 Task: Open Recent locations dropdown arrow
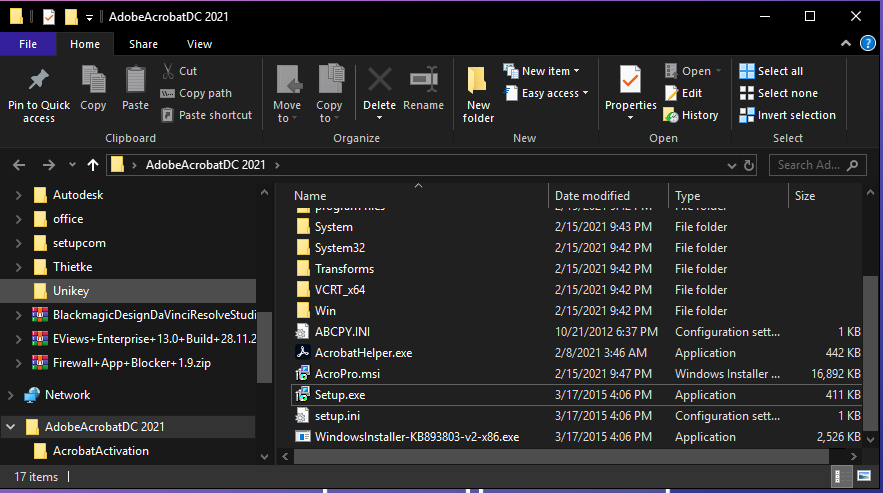pyautogui.click(x=72, y=165)
